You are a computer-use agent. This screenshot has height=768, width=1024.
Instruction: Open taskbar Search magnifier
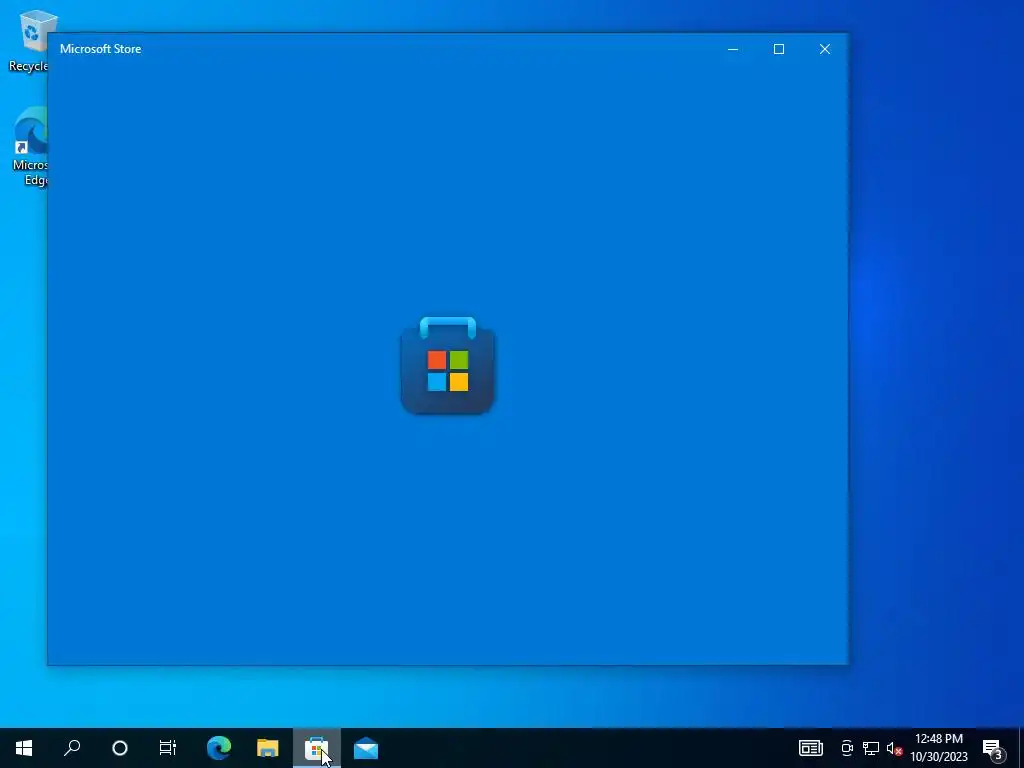pos(72,748)
